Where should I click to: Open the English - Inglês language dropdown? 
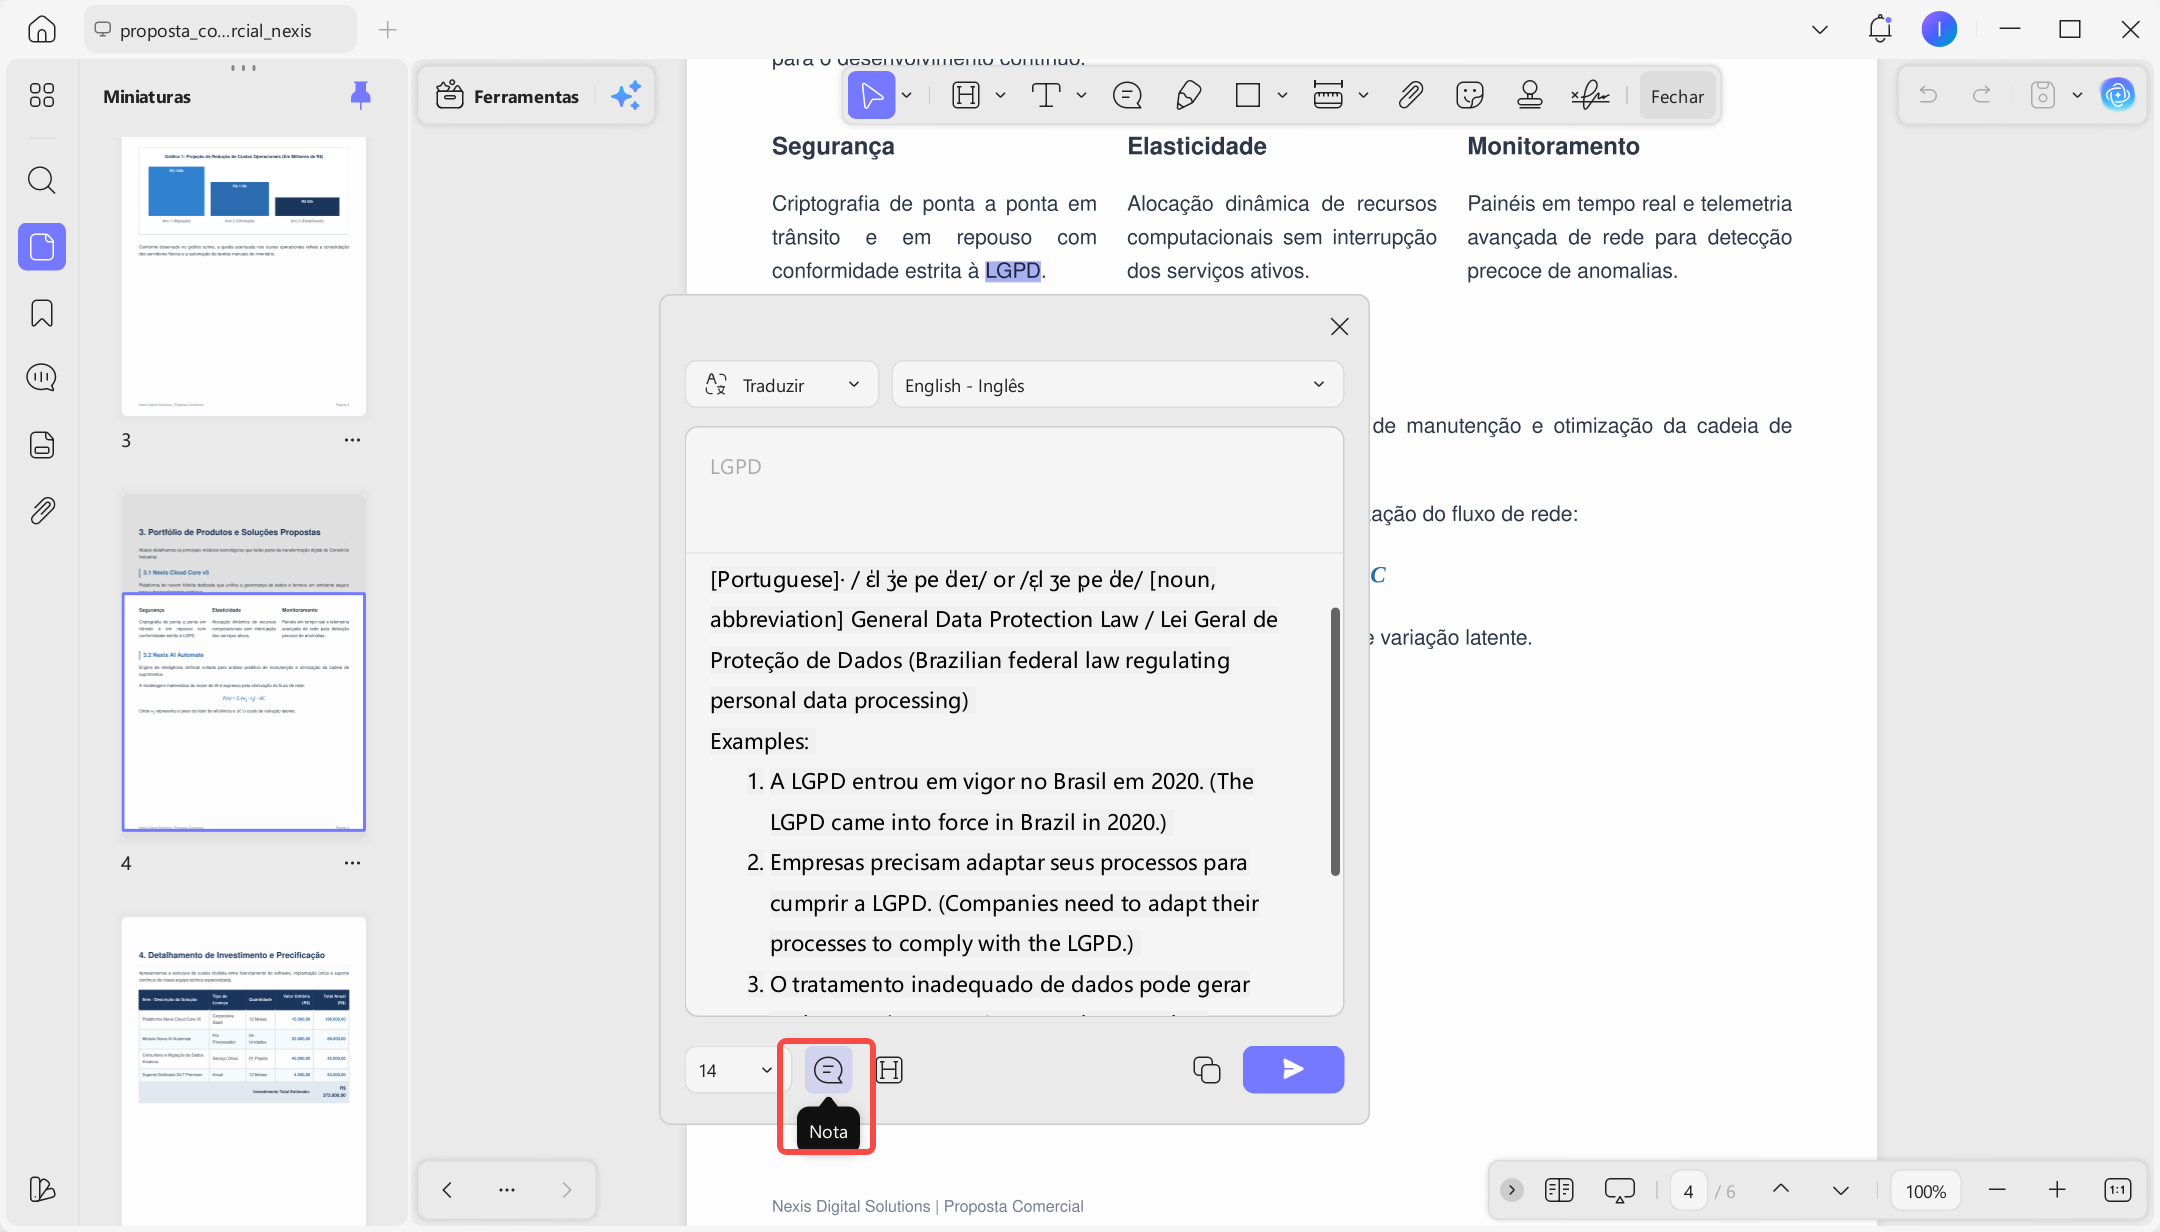[1117, 385]
